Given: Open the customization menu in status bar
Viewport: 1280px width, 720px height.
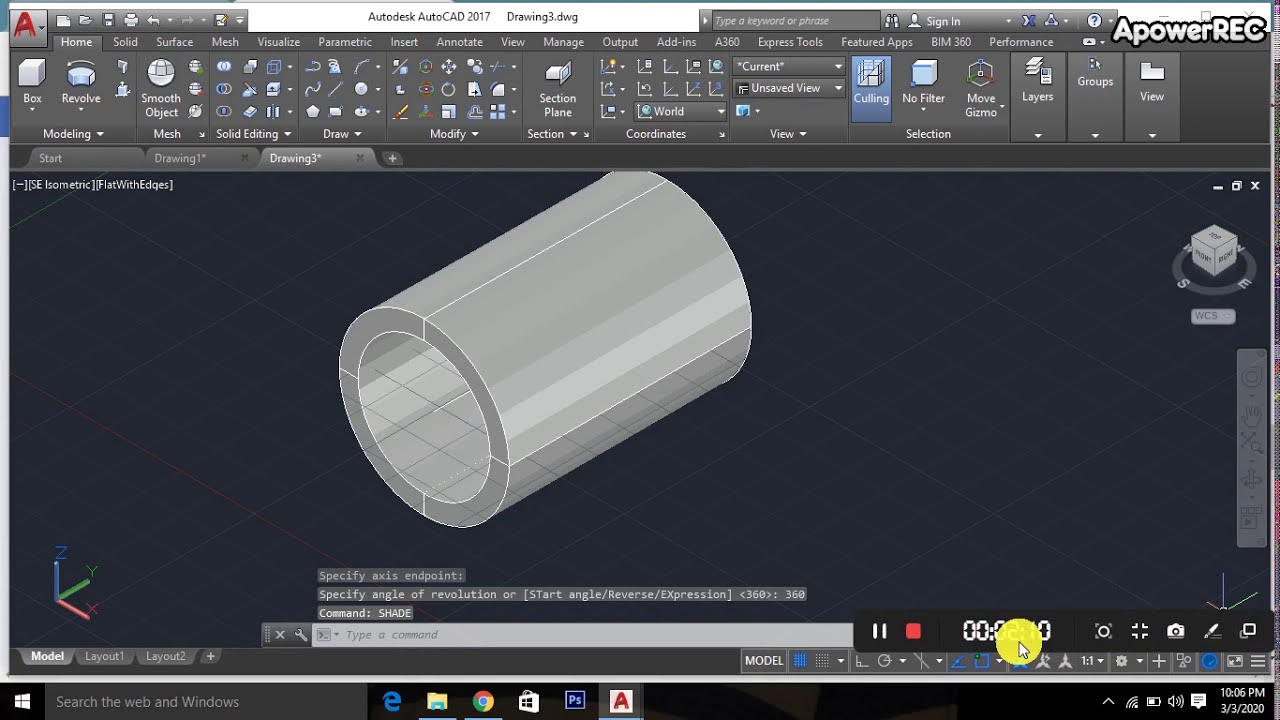Looking at the screenshot, I should pos(1258,661).
